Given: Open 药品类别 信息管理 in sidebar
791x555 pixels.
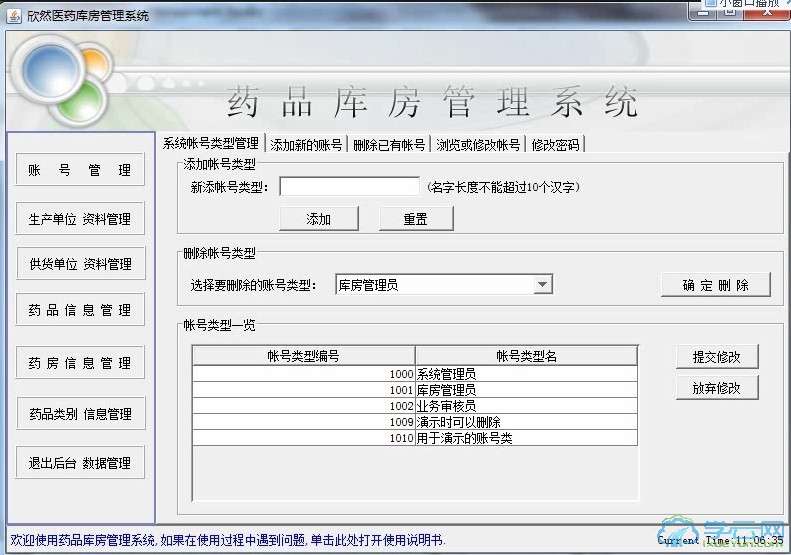Looking at the screenshot, I should click(81, 414).
